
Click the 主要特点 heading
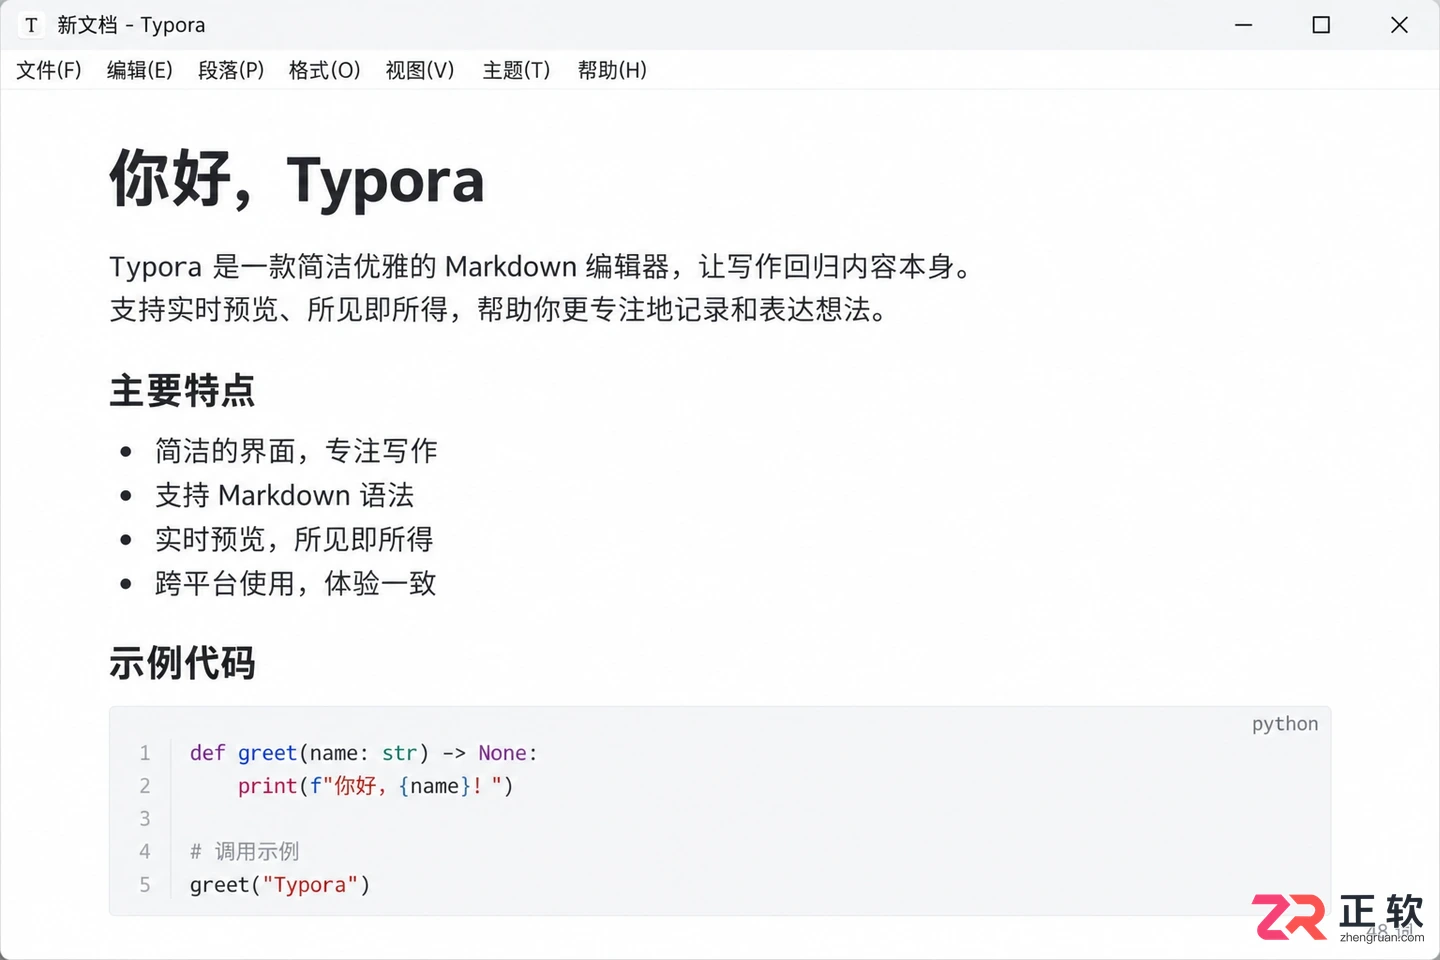click(182, 390)
